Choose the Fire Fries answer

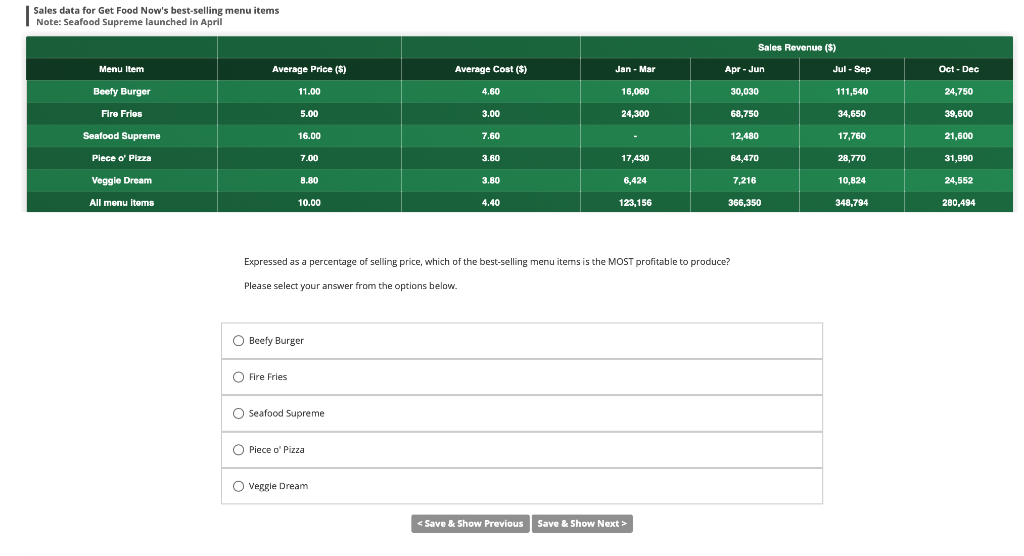(239, 377)
